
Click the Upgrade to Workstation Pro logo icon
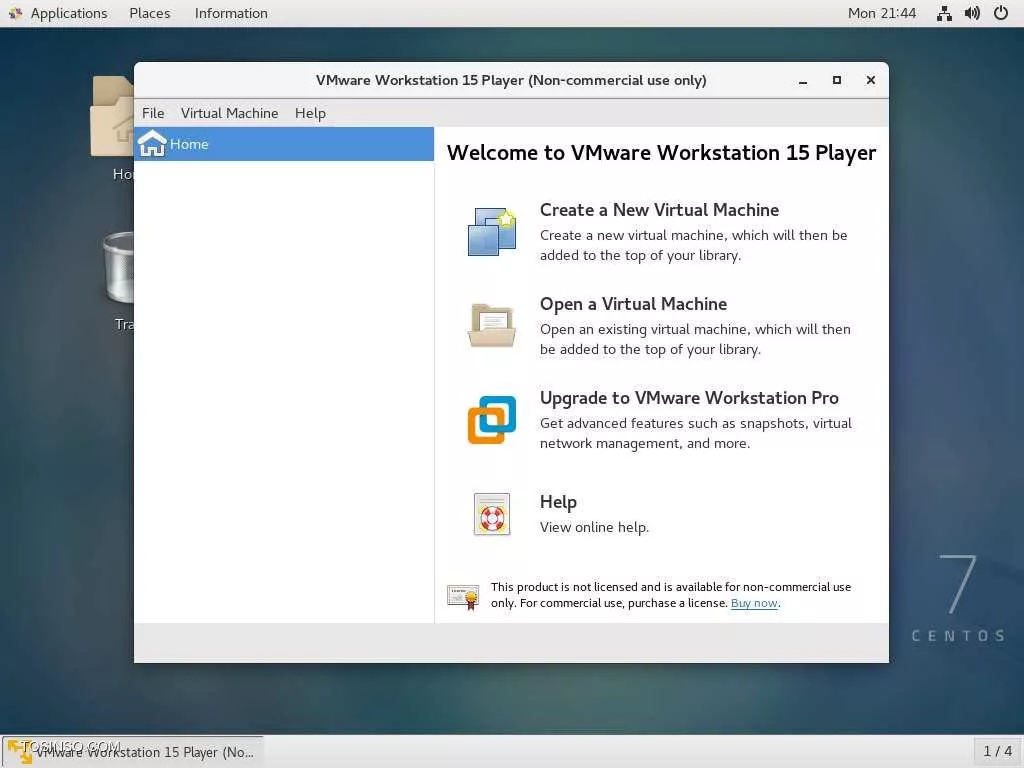coord(492,420)
